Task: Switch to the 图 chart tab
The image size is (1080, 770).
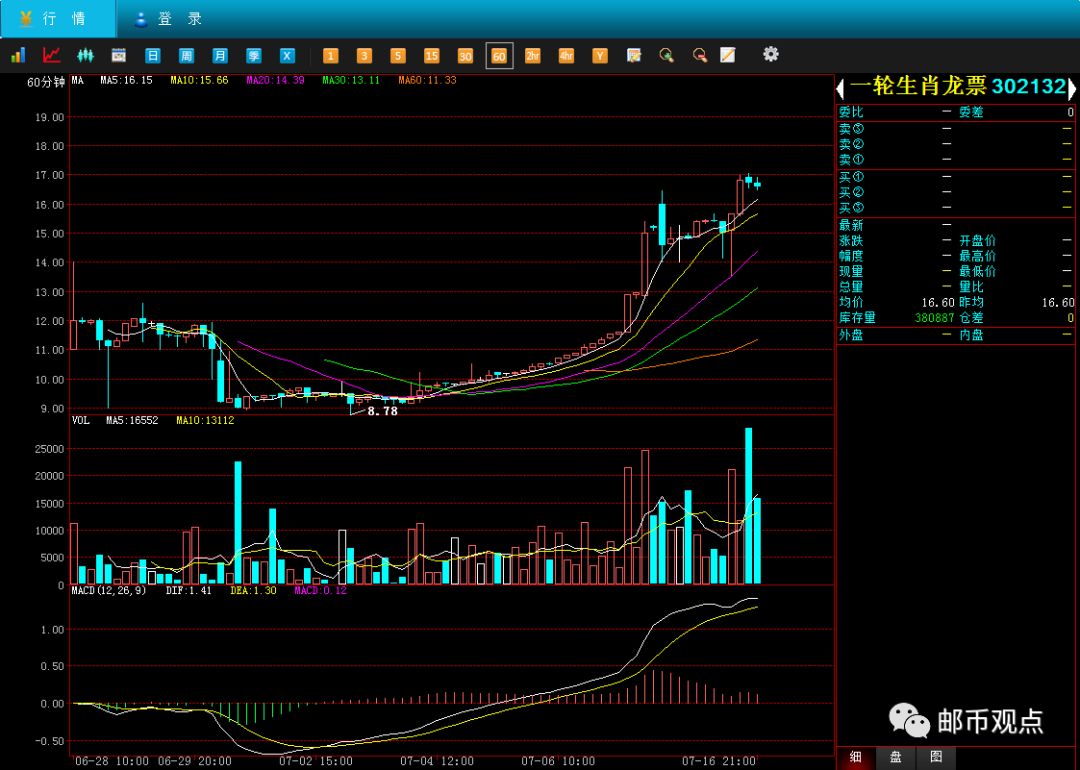Action: tap(935, 758)
